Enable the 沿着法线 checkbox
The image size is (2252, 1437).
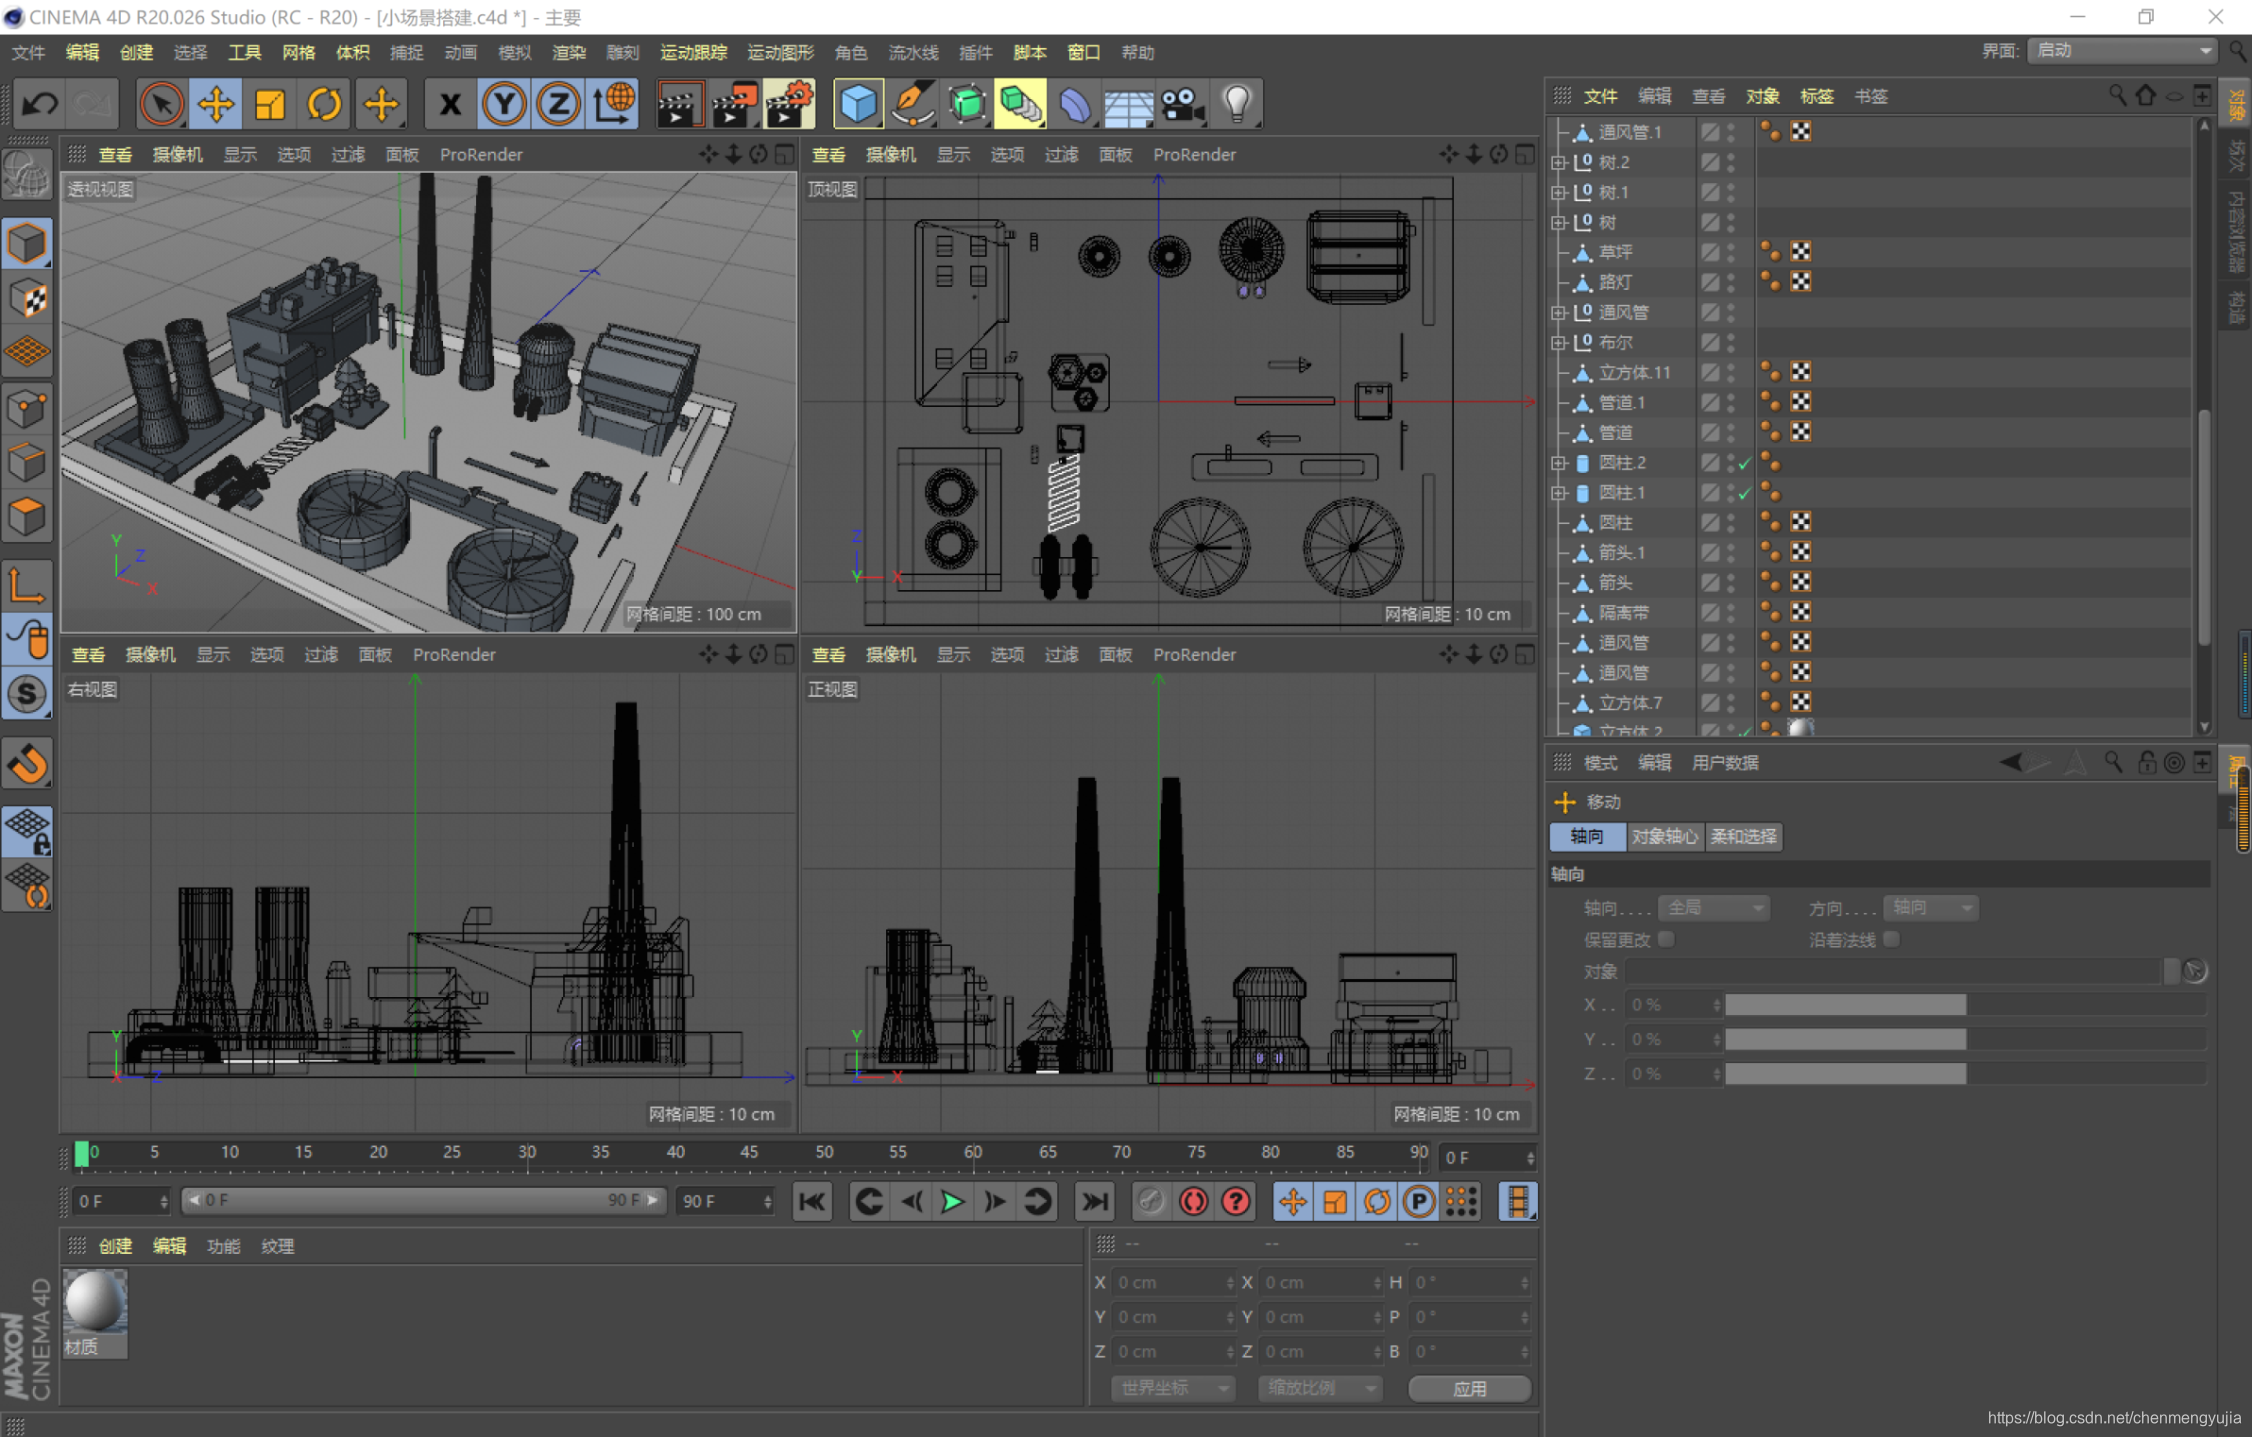pyautogui.click(x=1891, y=939)
